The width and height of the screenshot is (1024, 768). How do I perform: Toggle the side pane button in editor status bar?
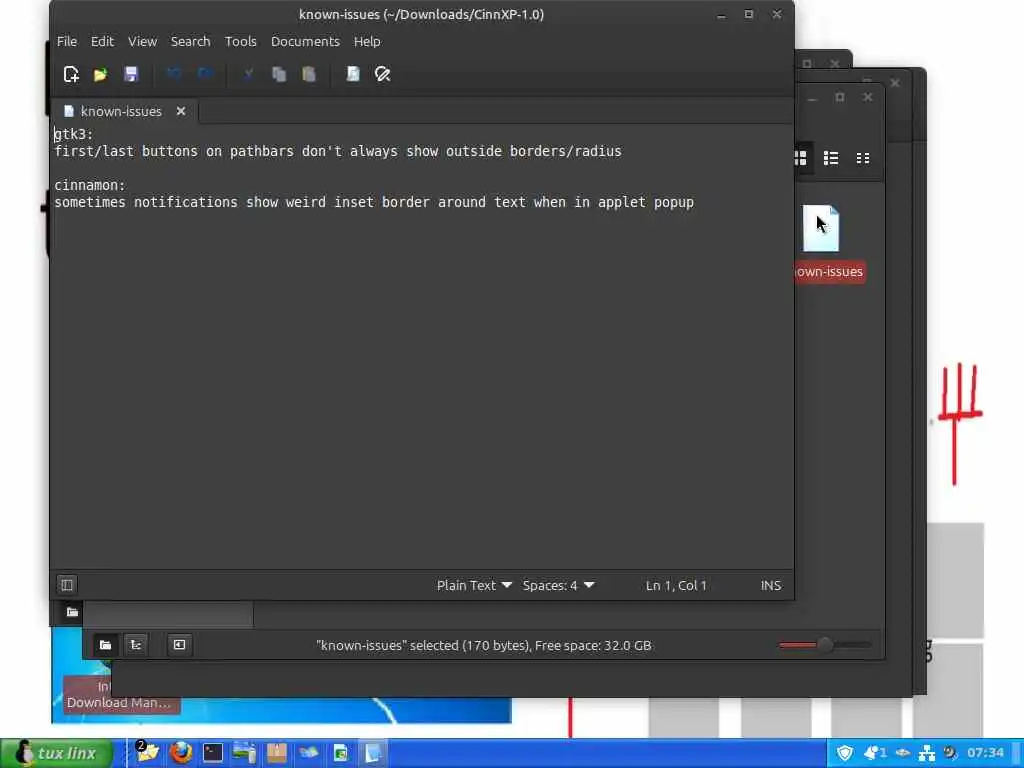tap(67, 584)
